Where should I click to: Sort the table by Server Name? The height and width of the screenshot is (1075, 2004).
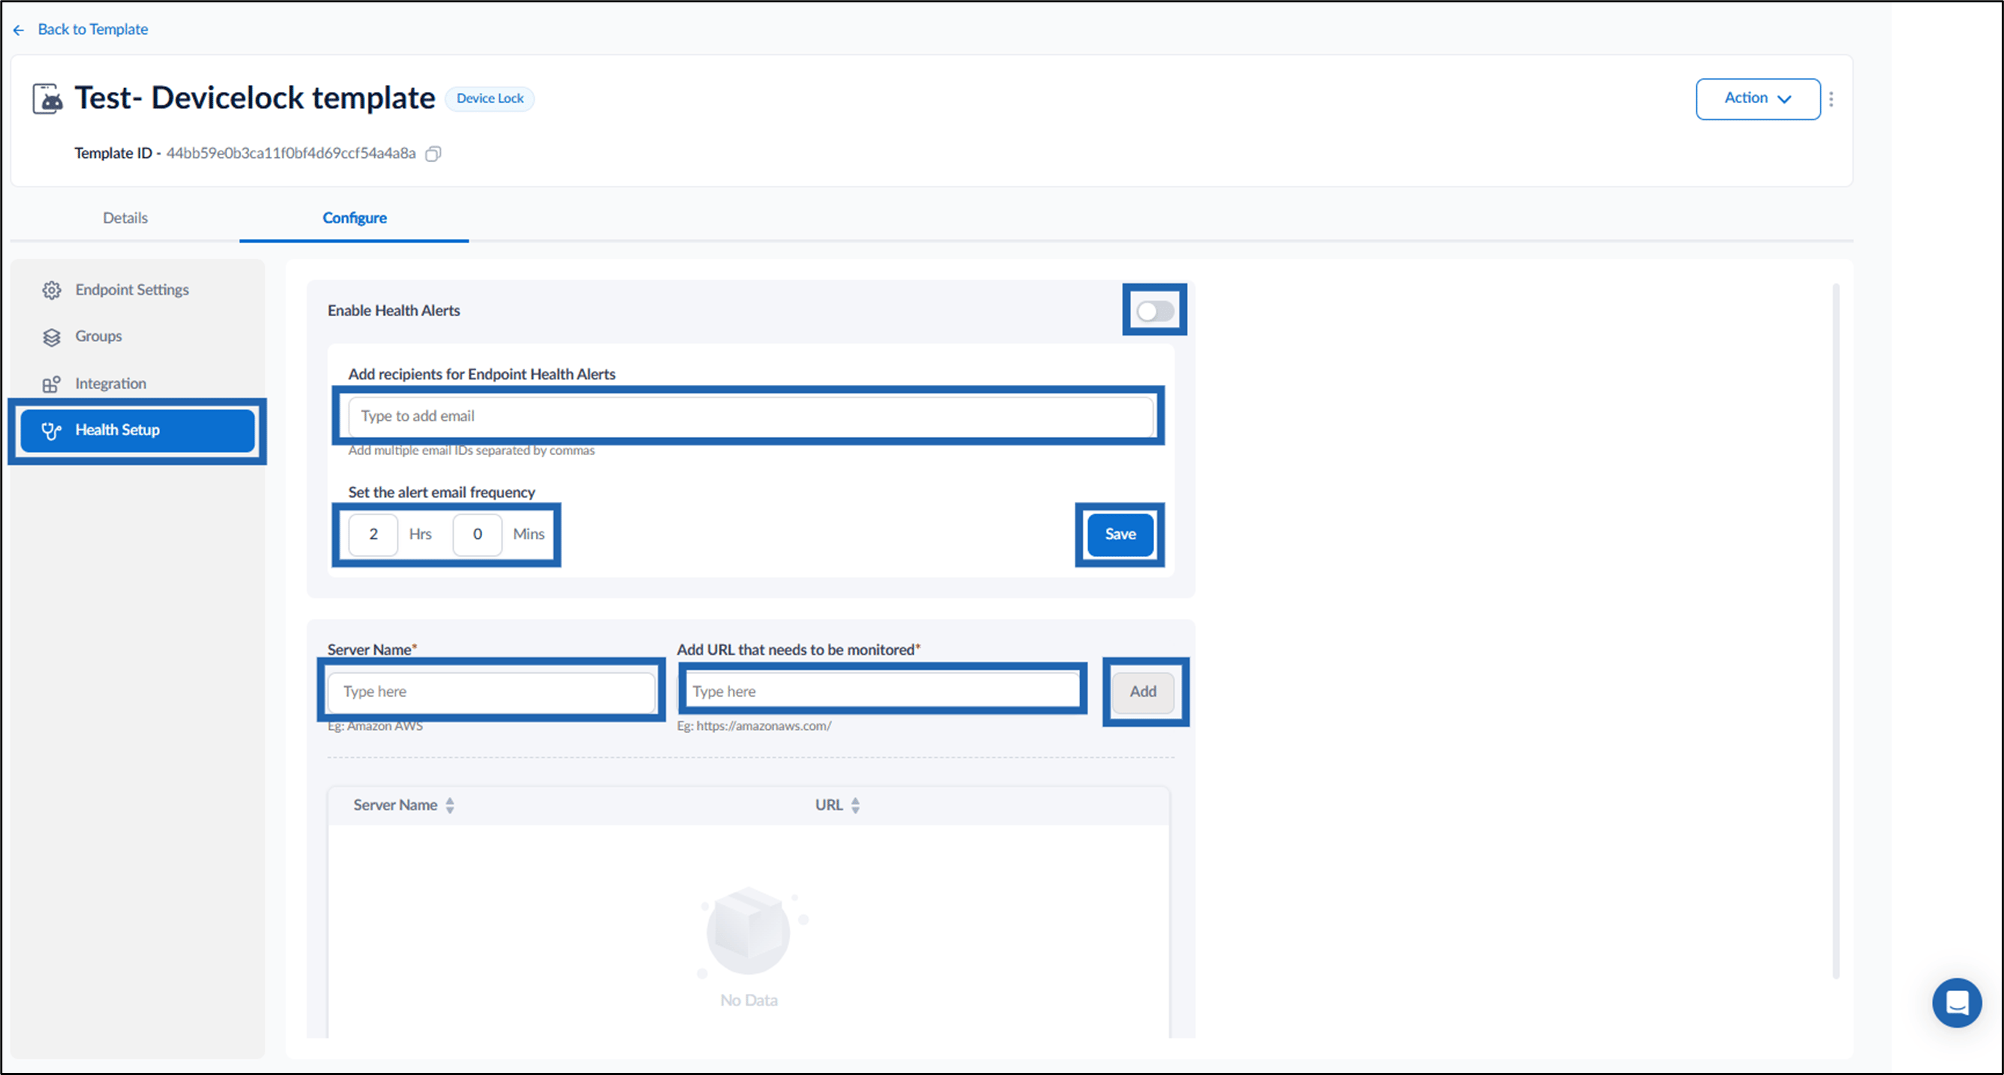click(x=450, y=805)
